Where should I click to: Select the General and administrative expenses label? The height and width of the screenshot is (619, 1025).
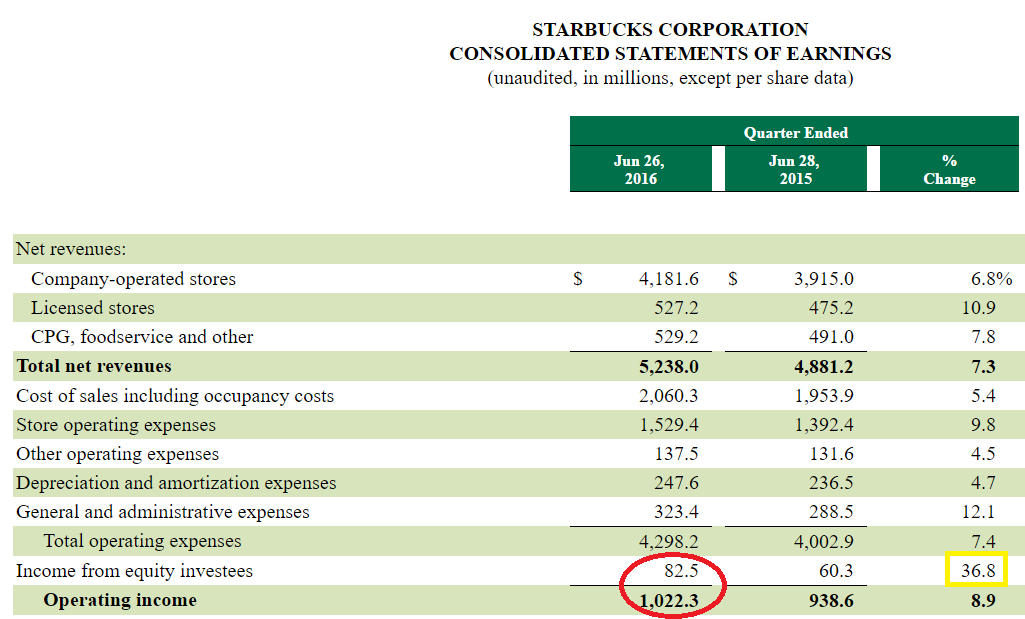[163, 512]
